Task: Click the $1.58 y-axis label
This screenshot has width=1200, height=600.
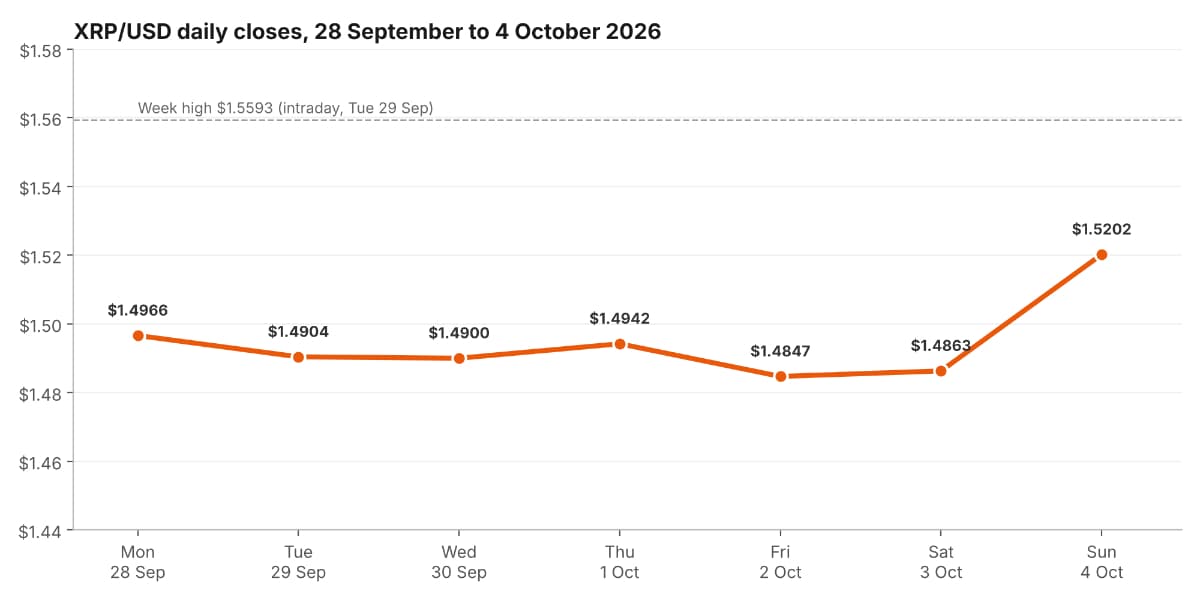Action: click(x=41, y=50)
